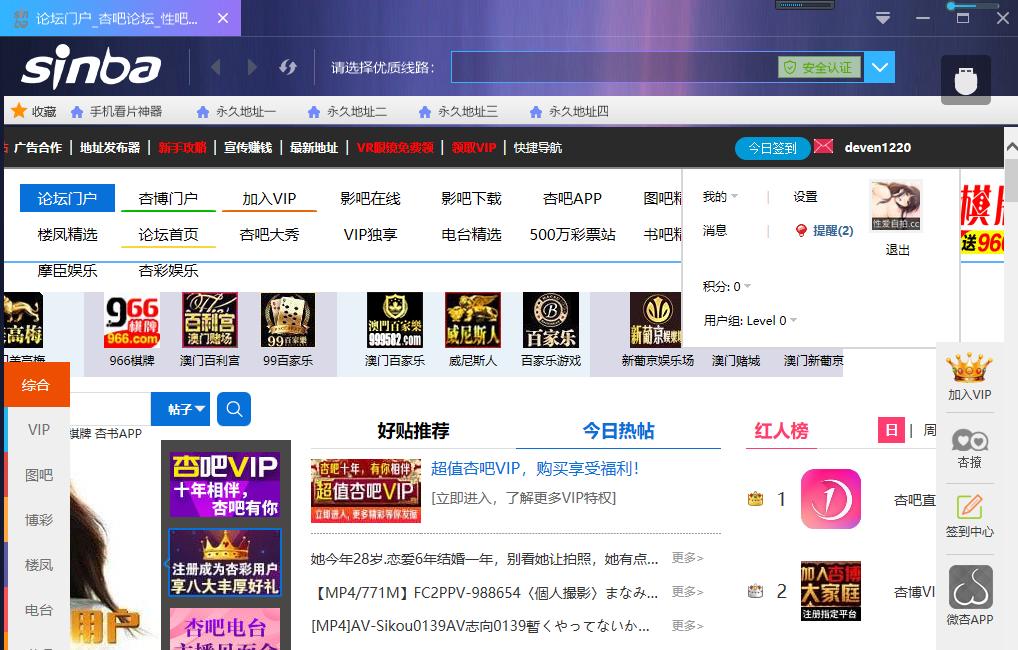The height and width of the screenshot is (650, 1018).
Task: Click the 今日签到 button
Action: pyautogui.click(x=772, y=148)
